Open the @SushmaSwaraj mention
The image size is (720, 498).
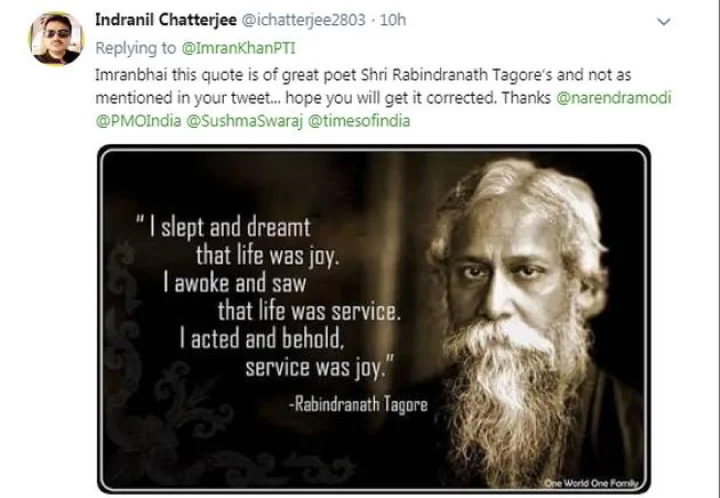point(244,121)
